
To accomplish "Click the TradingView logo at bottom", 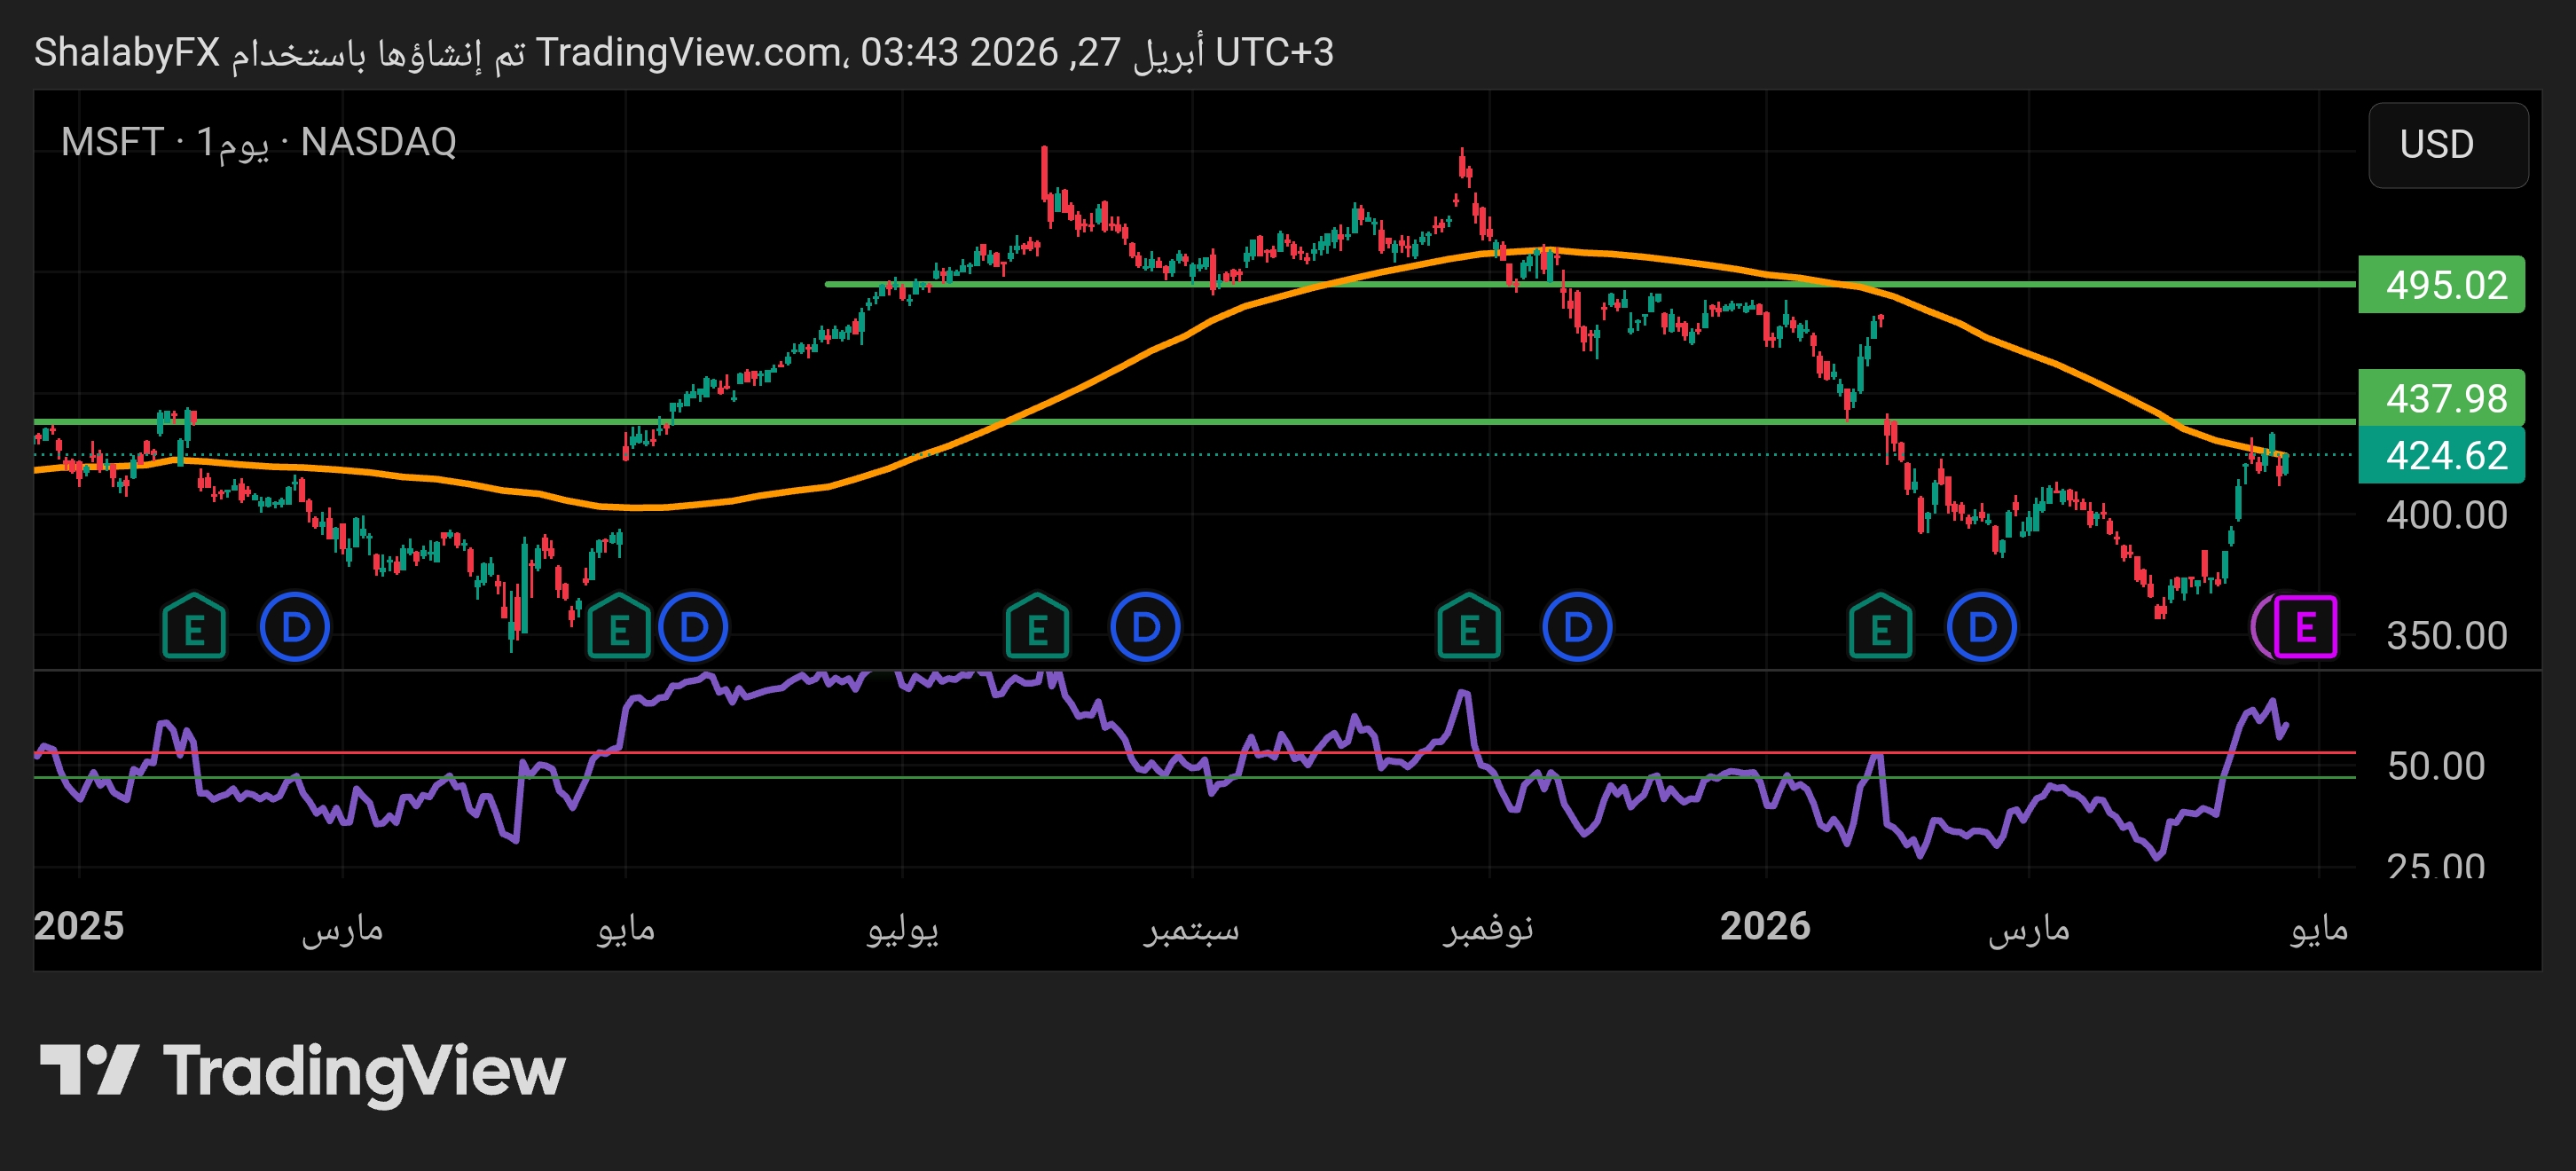I will (x=302, y=1071).
